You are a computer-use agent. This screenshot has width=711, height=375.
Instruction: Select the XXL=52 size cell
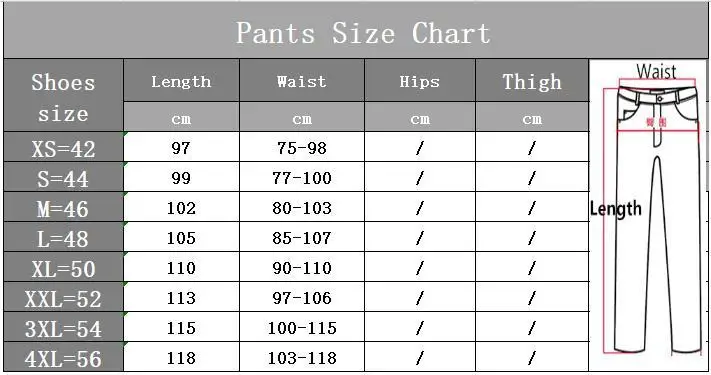63,297
